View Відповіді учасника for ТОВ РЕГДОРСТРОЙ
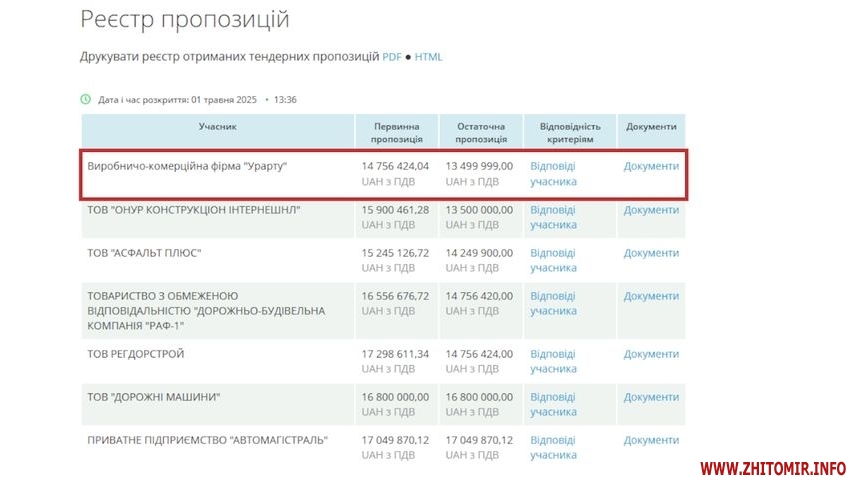 (x=553, y=361)
